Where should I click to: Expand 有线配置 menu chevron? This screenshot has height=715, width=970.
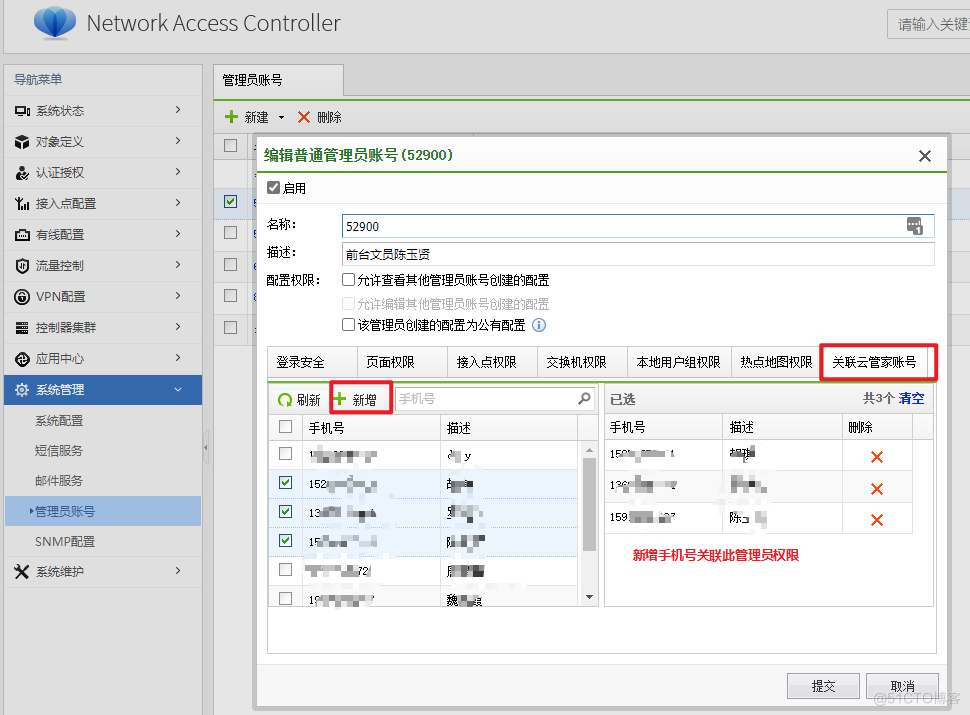pyautogui.click(x=178, y=234)
